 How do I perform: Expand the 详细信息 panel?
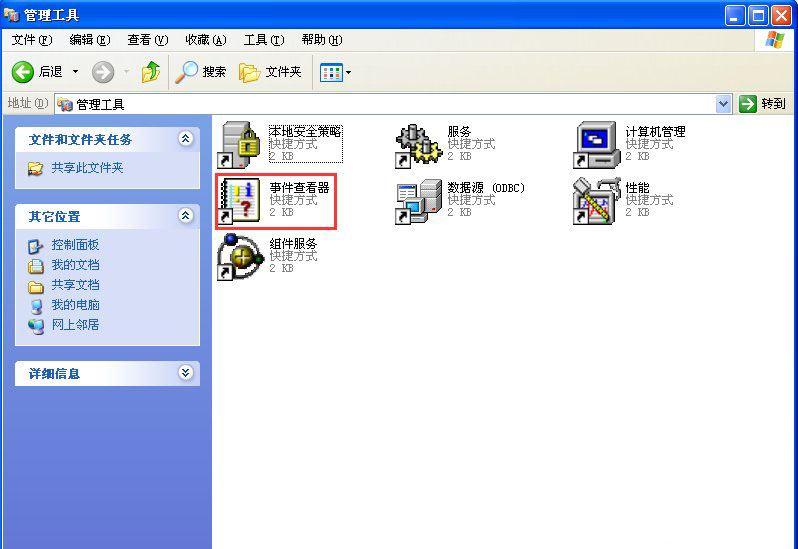[185, 373]
